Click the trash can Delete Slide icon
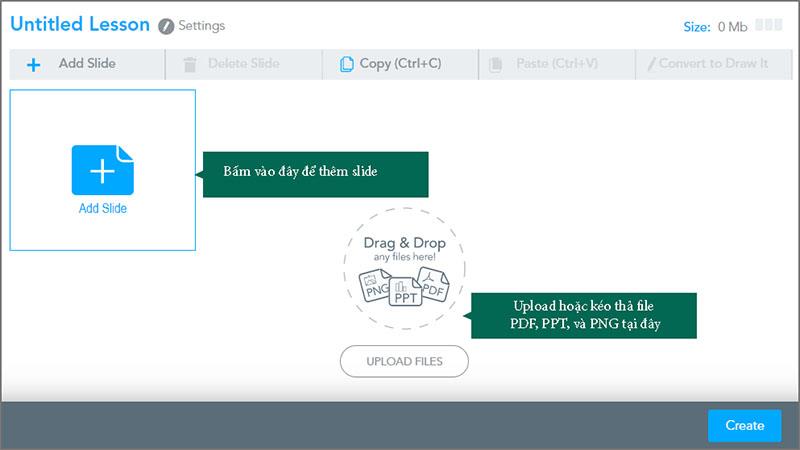The width and height of the screenshot is (800, 450). point(190,65)
